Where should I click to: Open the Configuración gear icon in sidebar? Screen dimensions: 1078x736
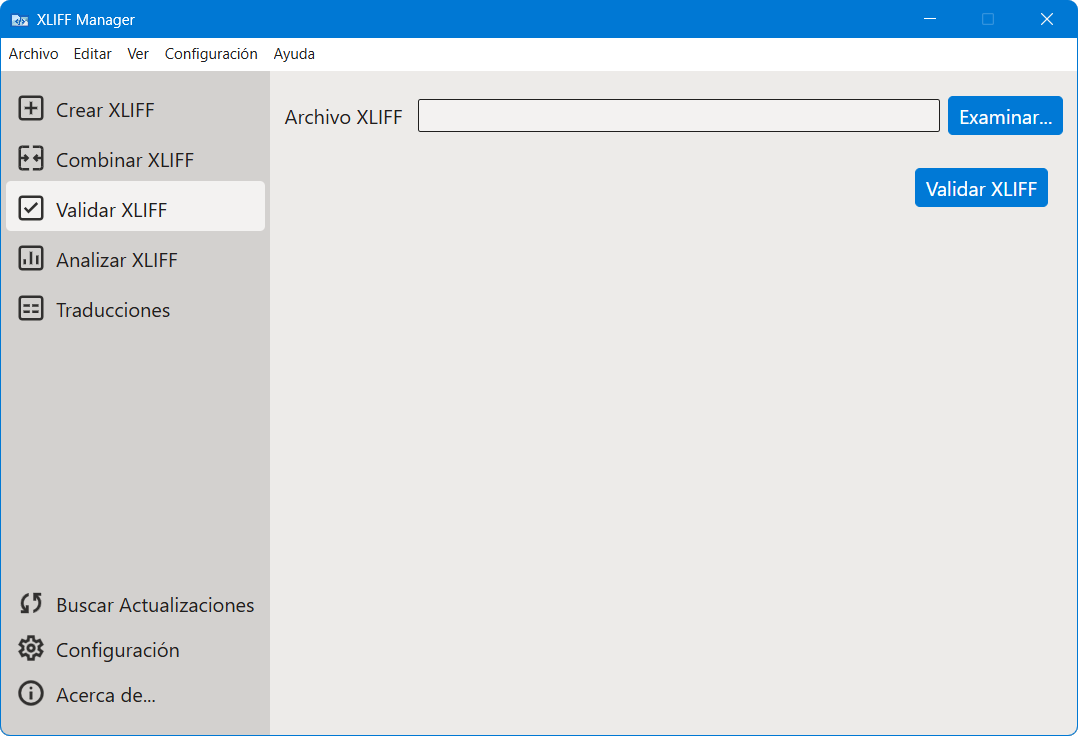[31, 649]
